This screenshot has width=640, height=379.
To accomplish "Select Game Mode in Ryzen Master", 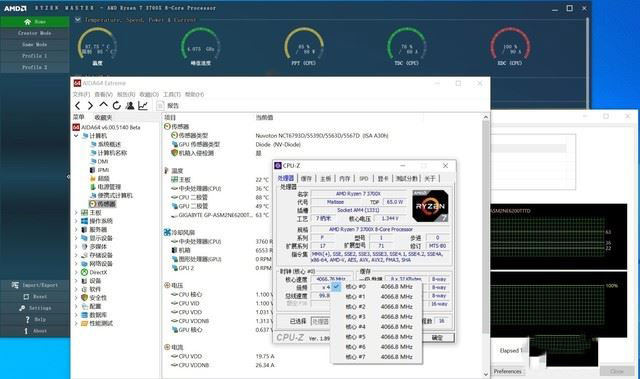I will pyautogui.click(x=35, y=44).
